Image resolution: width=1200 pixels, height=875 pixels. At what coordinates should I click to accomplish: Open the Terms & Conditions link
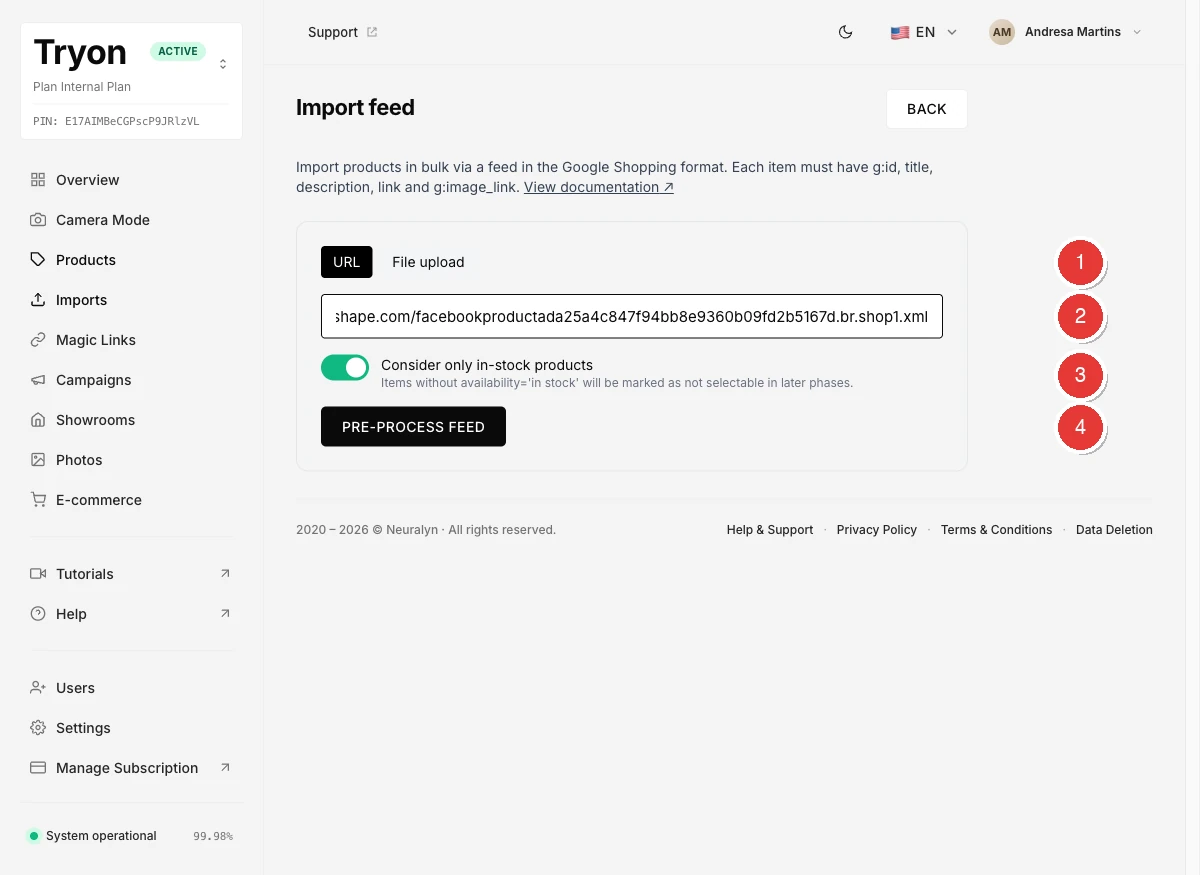pos(996,530)
